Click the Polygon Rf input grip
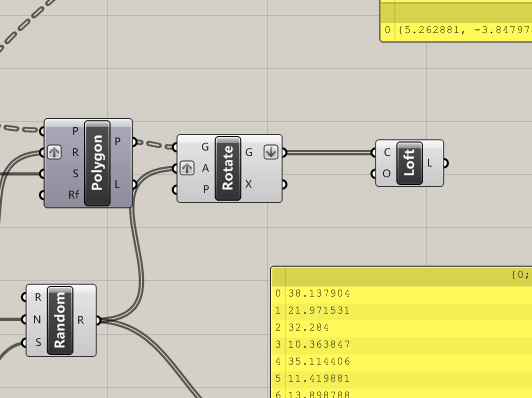Viewport: 532px width, 398px height. (x=42, y=195)
